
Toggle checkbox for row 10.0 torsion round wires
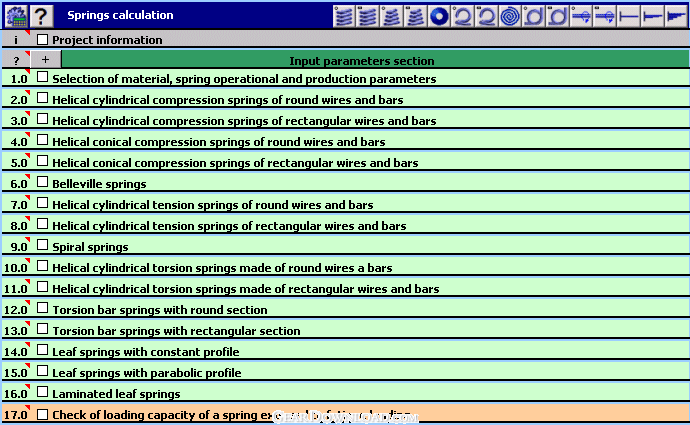(x=42, y=266)
